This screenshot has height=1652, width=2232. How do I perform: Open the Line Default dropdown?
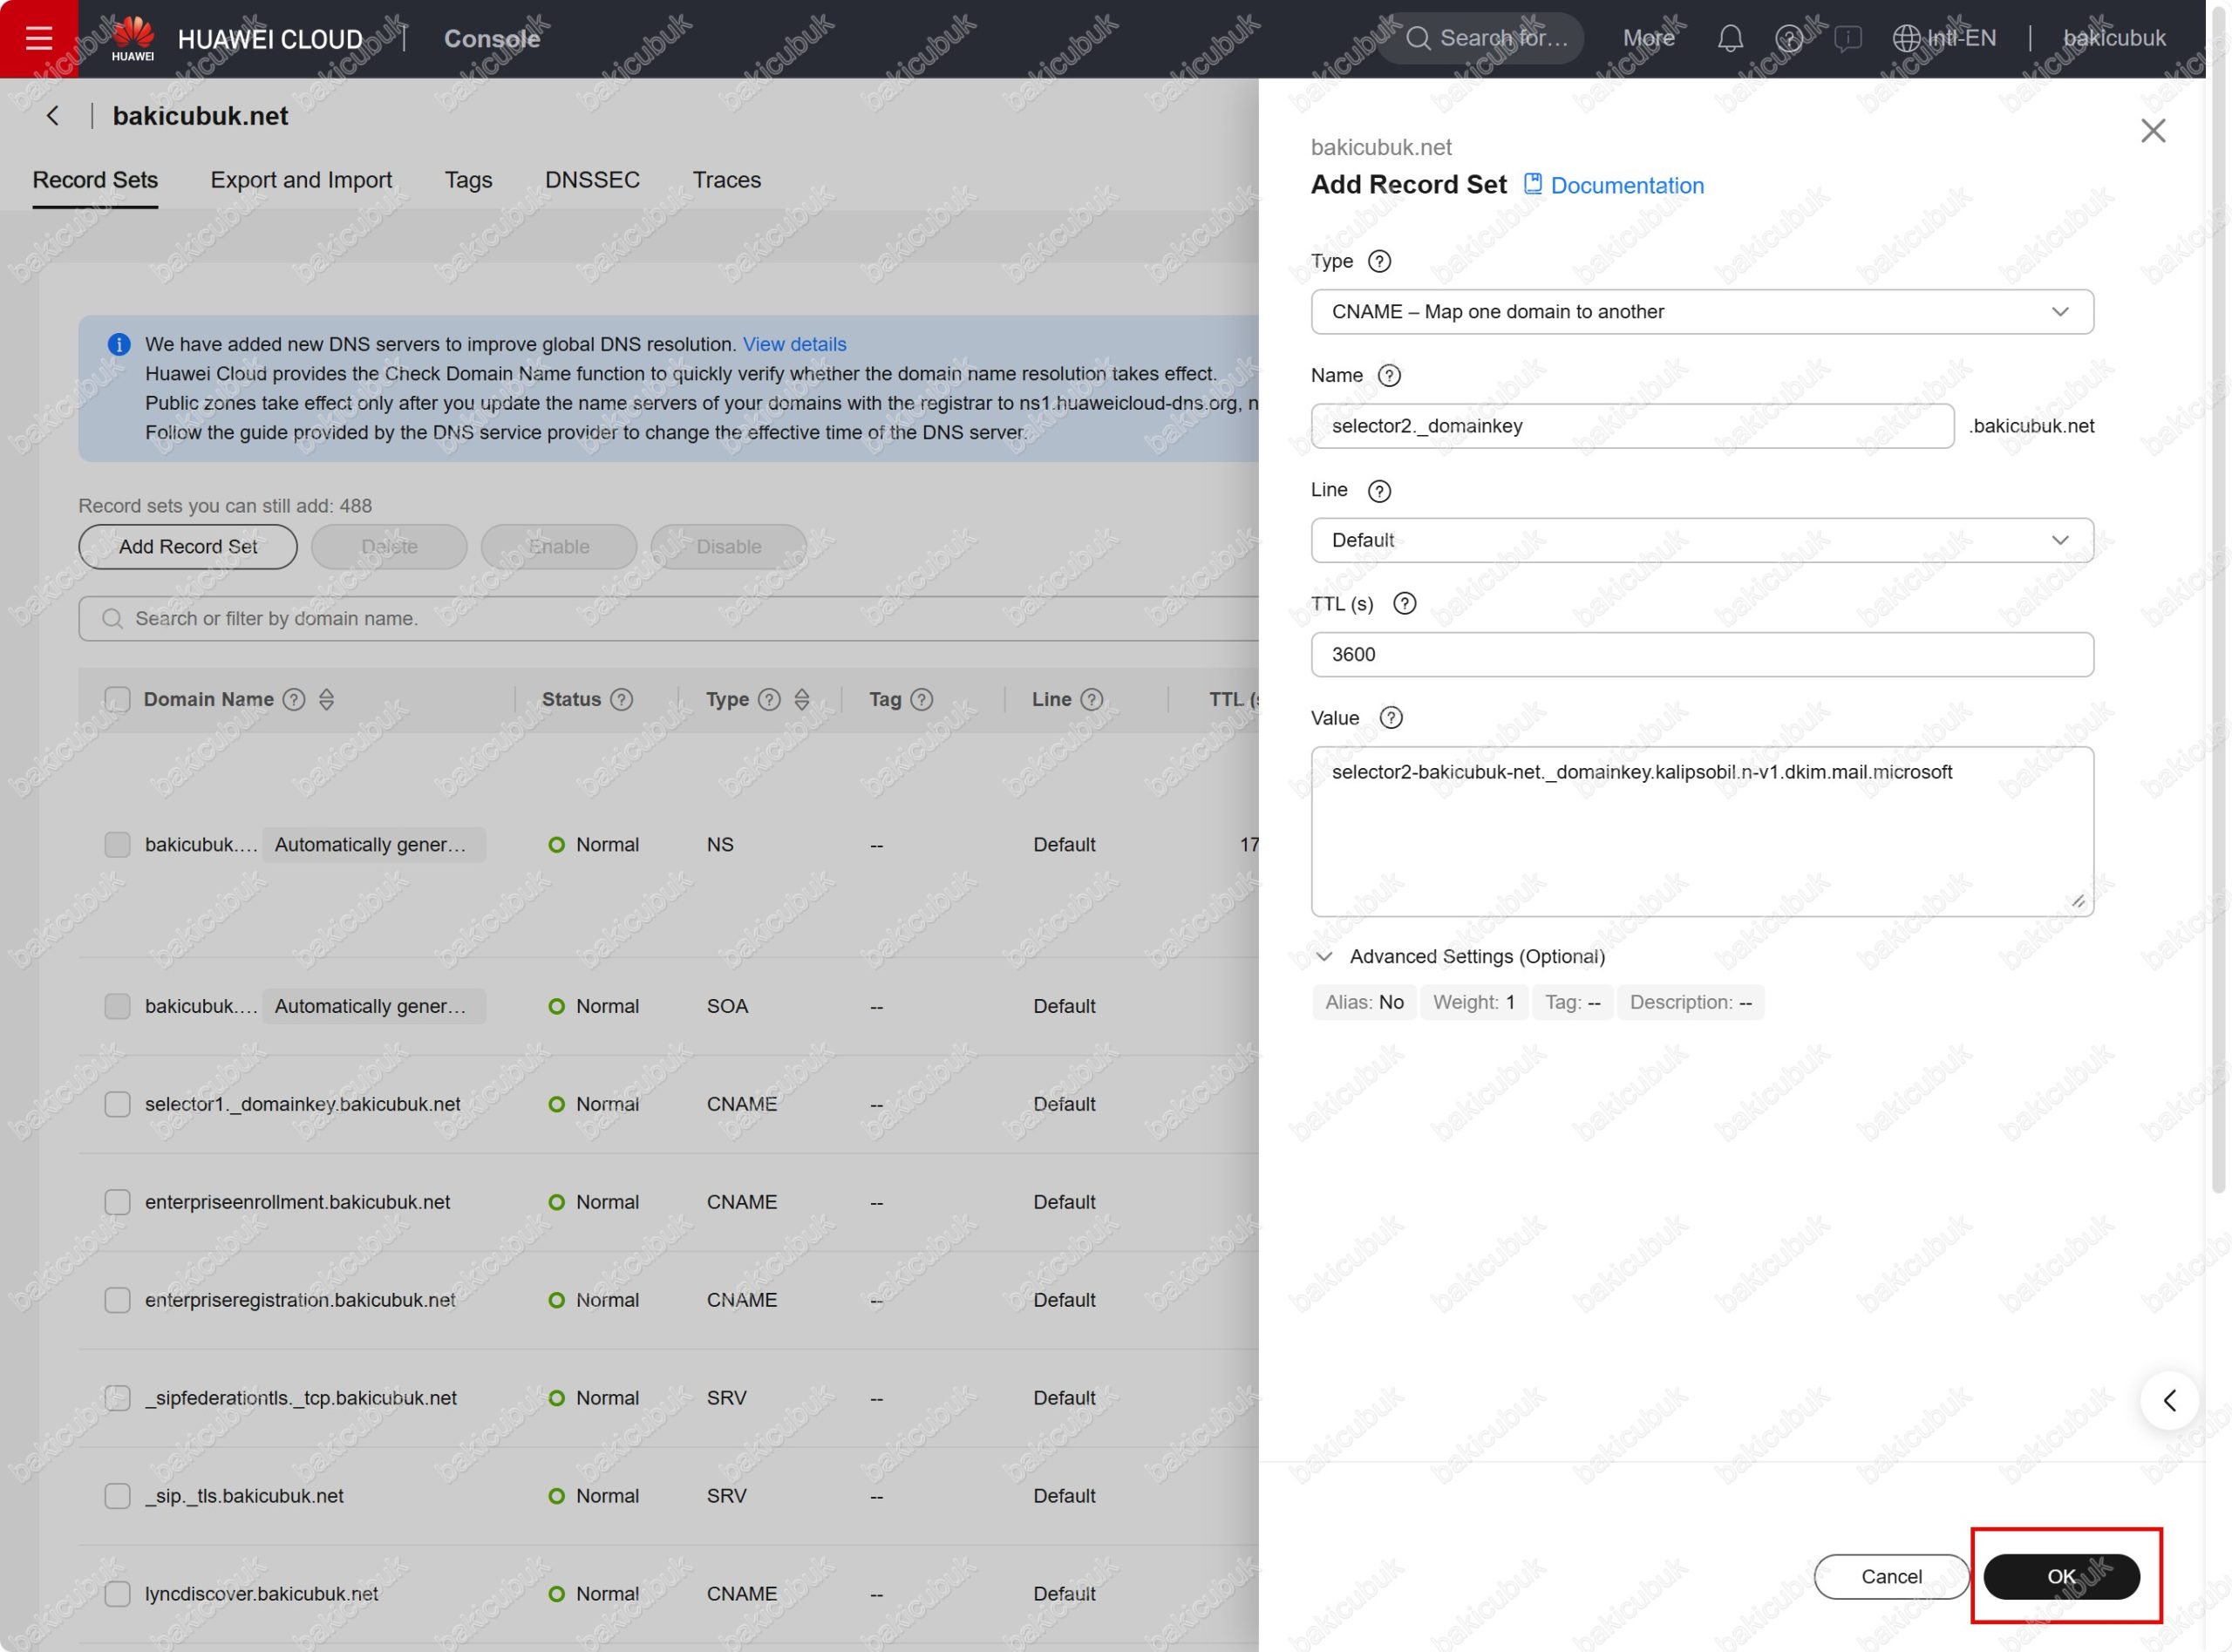pos(1701,540)
